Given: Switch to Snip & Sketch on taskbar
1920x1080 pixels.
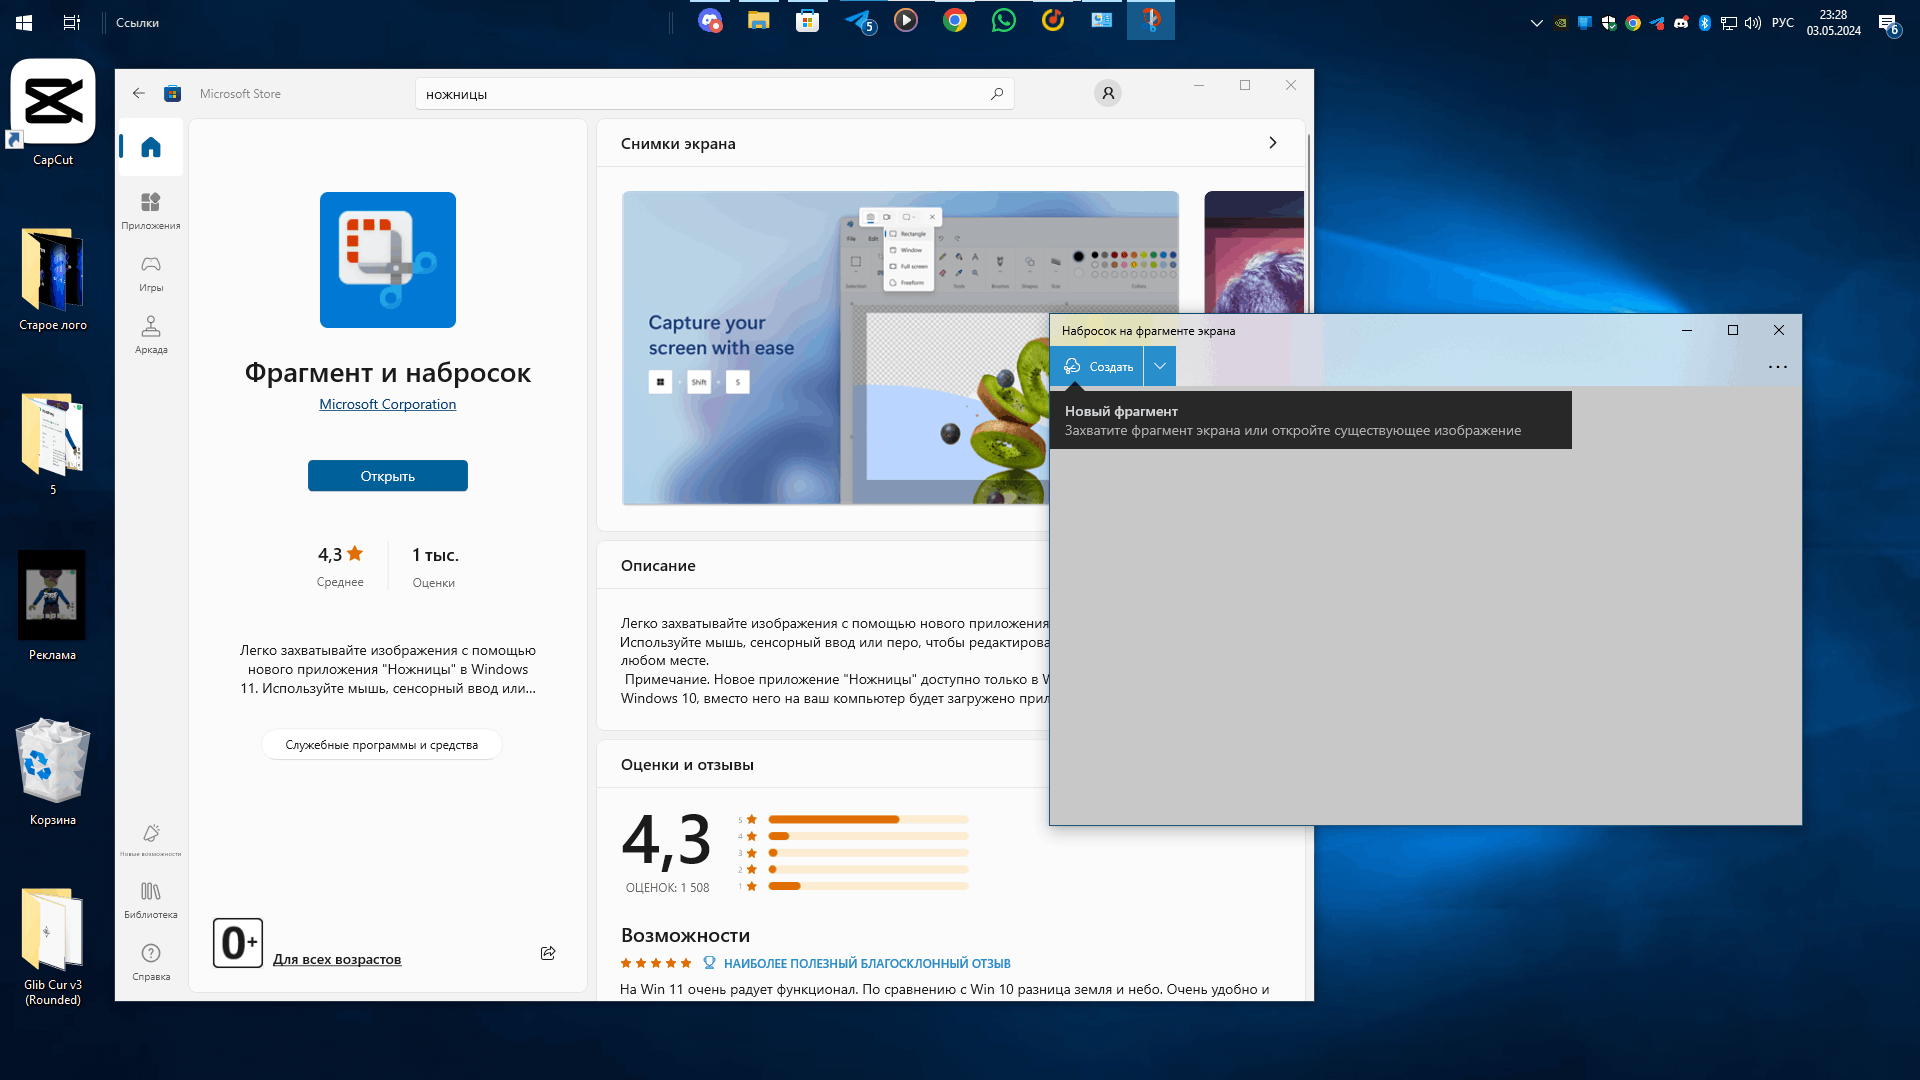Looking at the screenshot, I should [x=1151, y=20].
